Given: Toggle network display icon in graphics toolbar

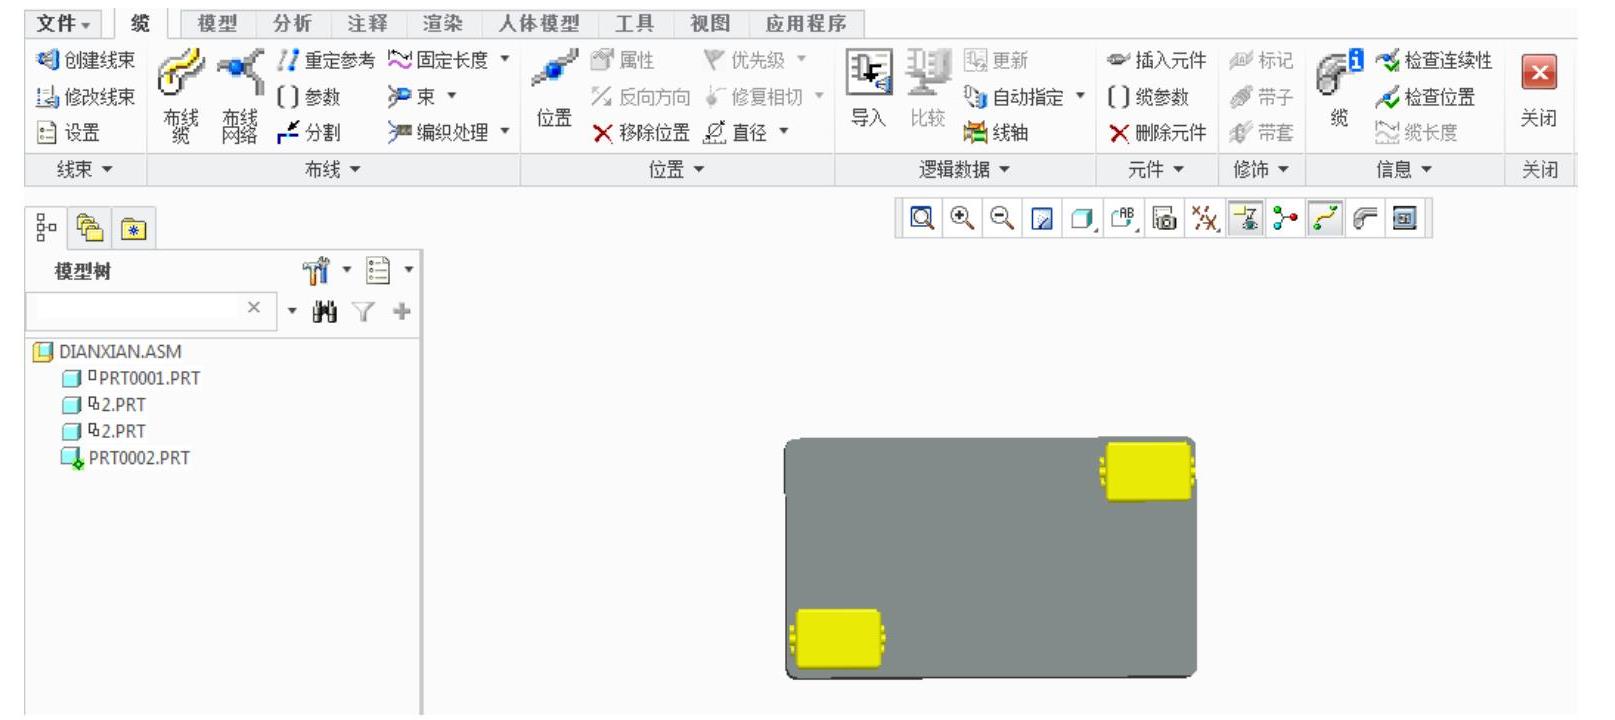Looking at the screenshot, I should click(1285, 218).
